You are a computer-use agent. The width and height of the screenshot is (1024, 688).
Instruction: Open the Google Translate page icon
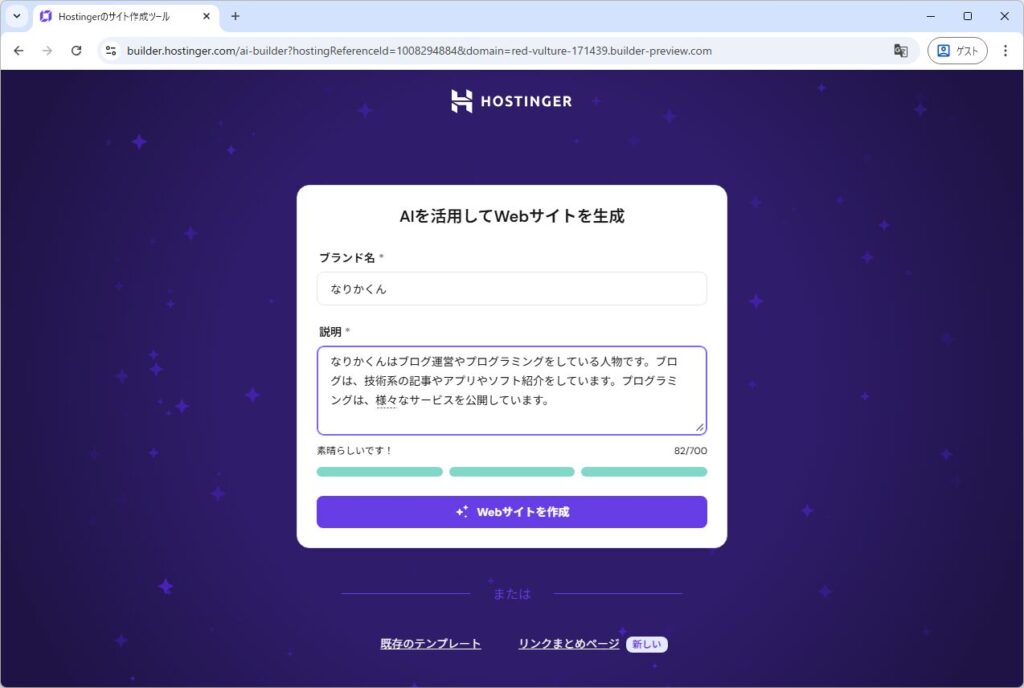[900, 51]
